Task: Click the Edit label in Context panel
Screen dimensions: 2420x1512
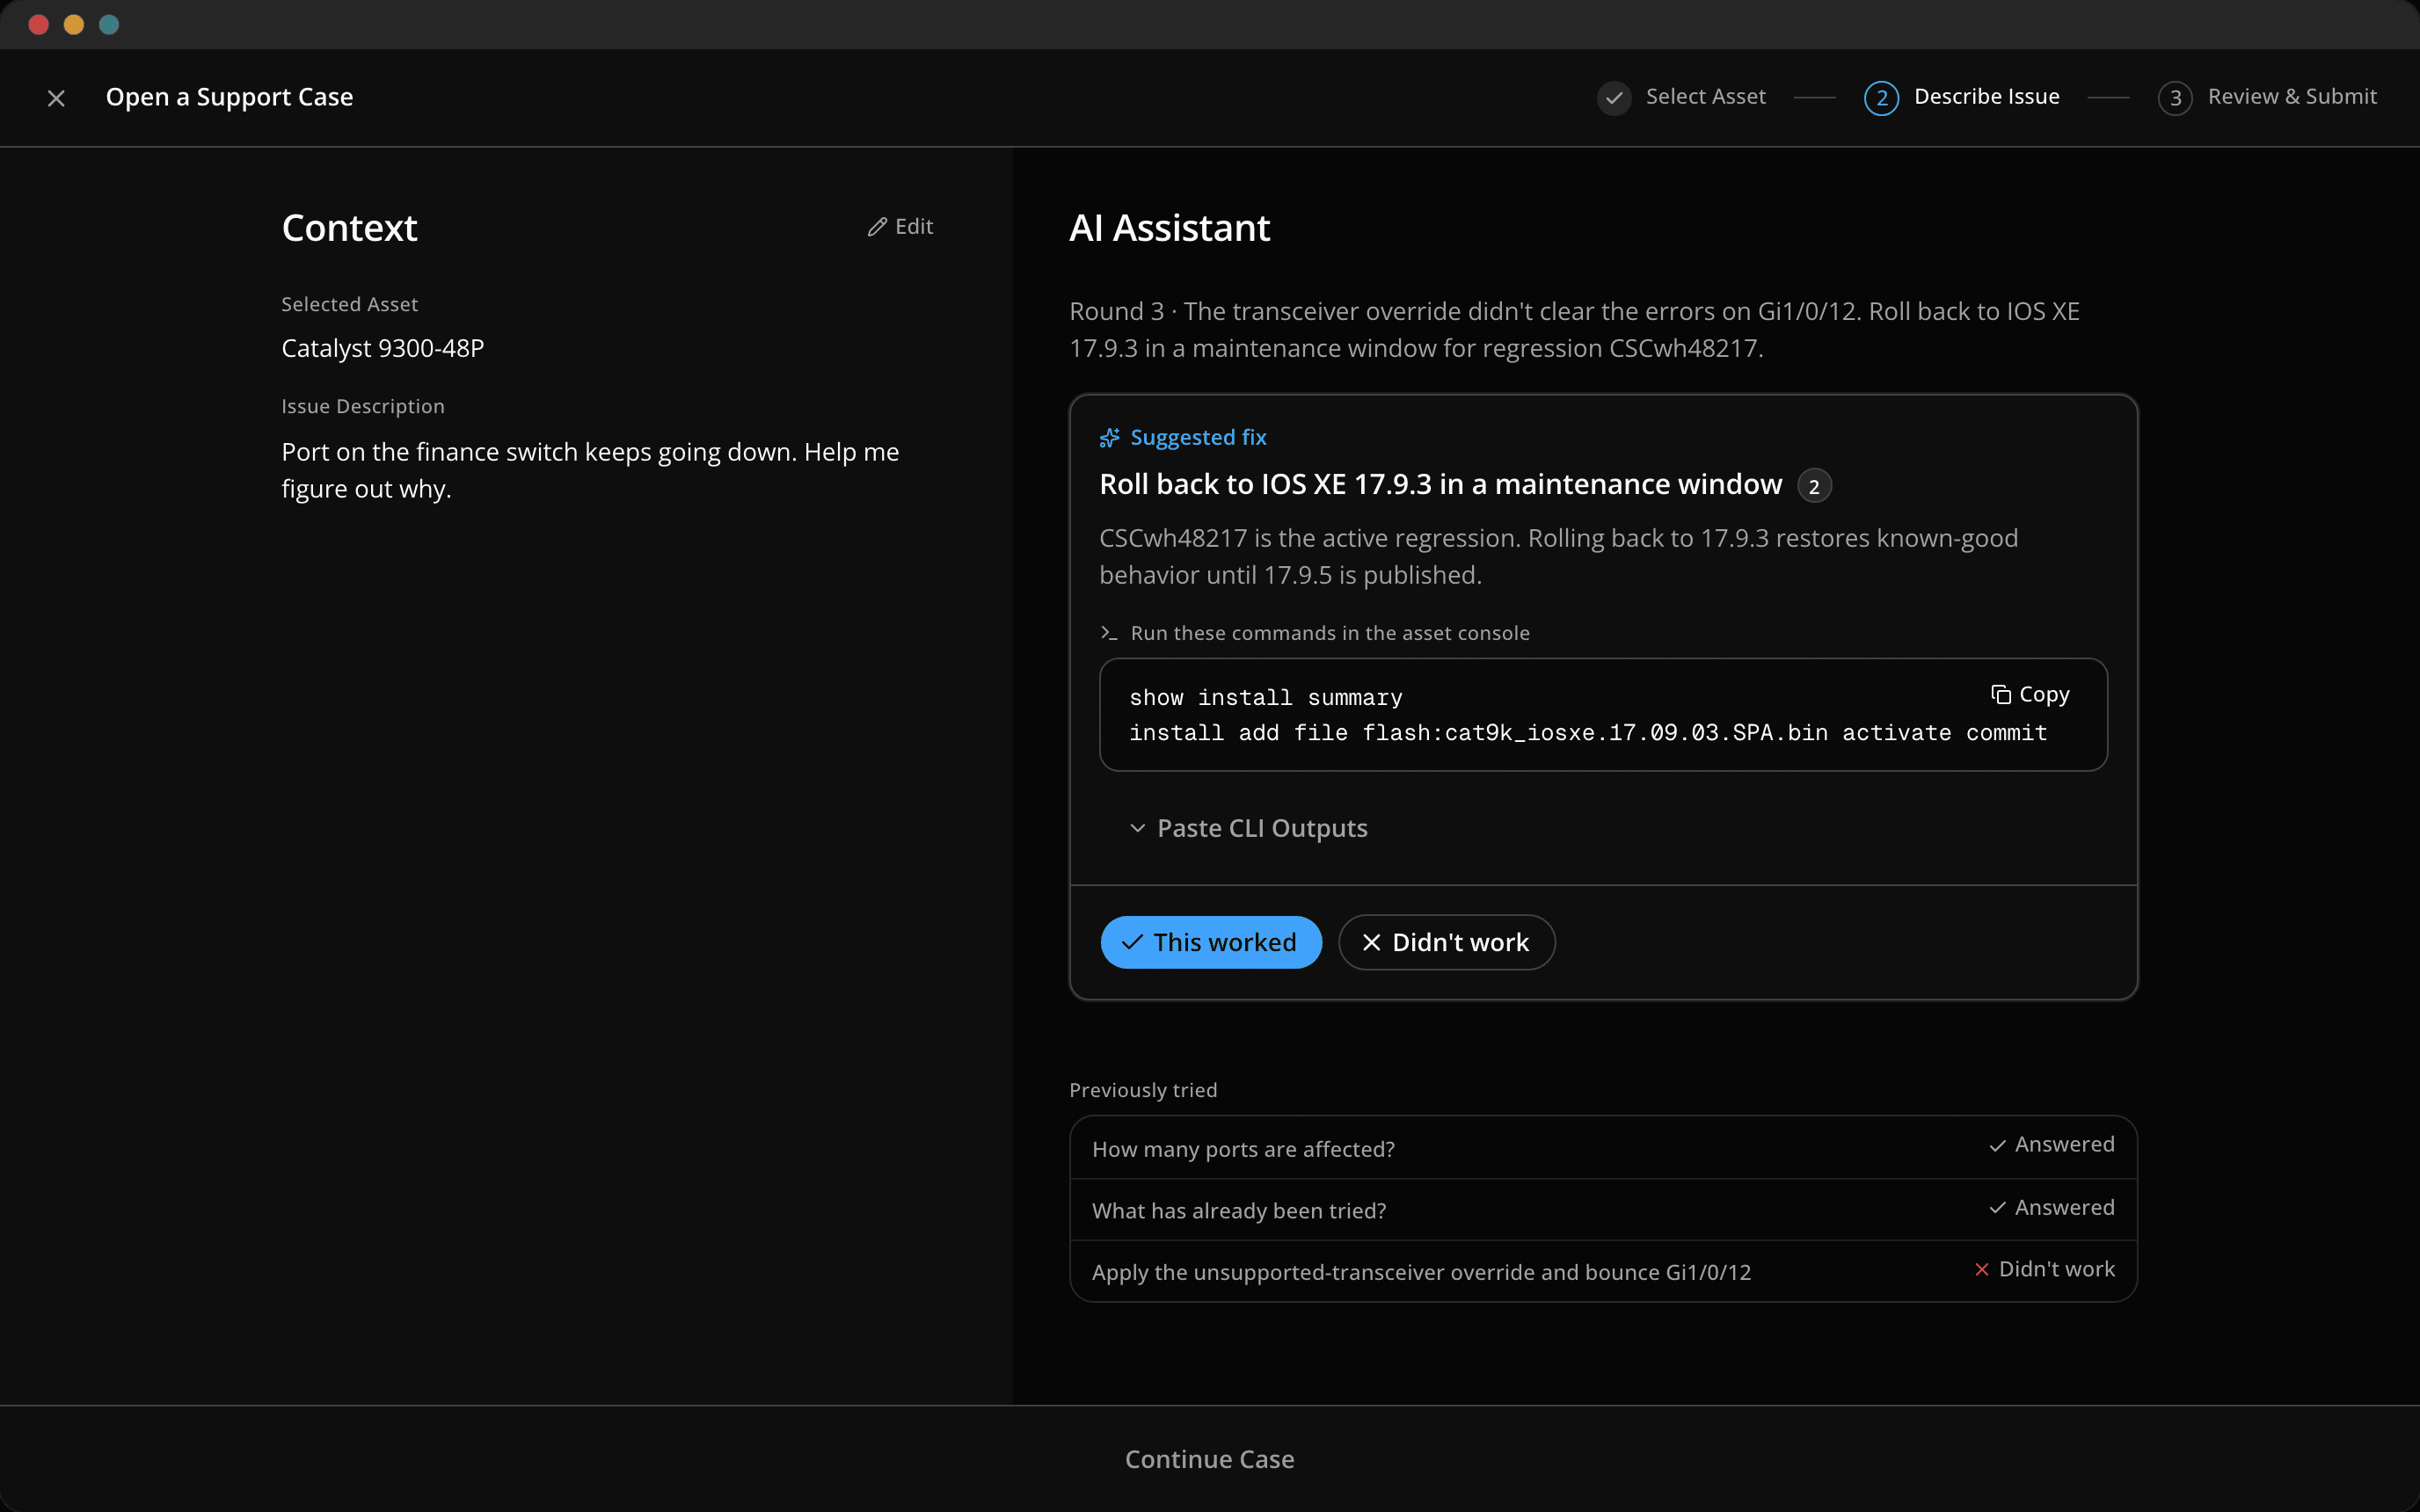Action: click(x=914, y=227)
